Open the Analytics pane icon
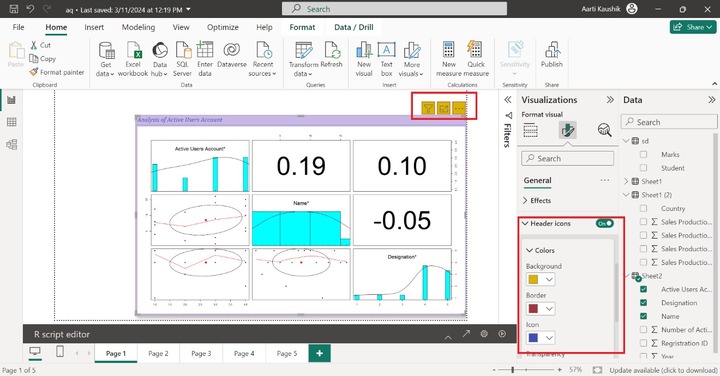 coord(604,130)
